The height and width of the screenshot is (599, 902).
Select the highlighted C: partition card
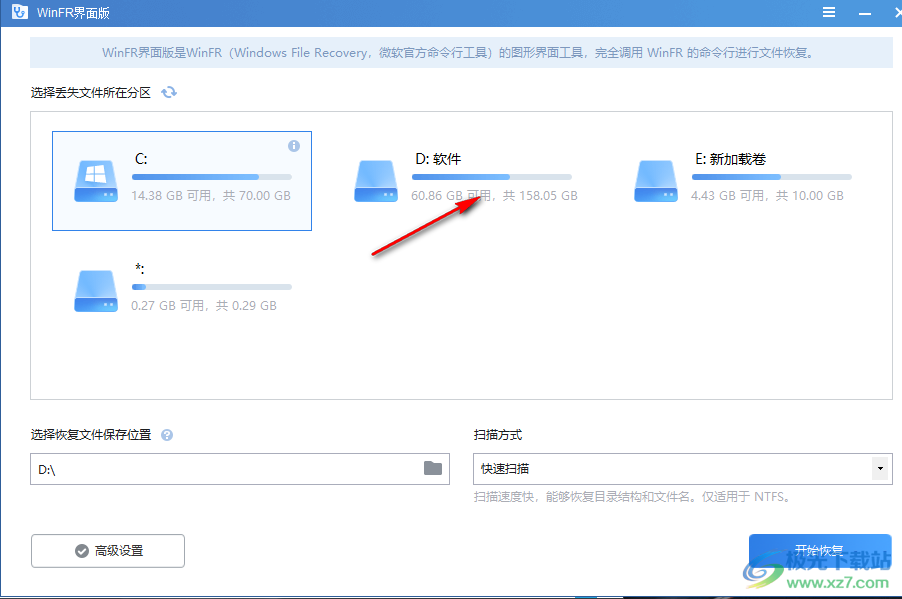coord(181,181)
